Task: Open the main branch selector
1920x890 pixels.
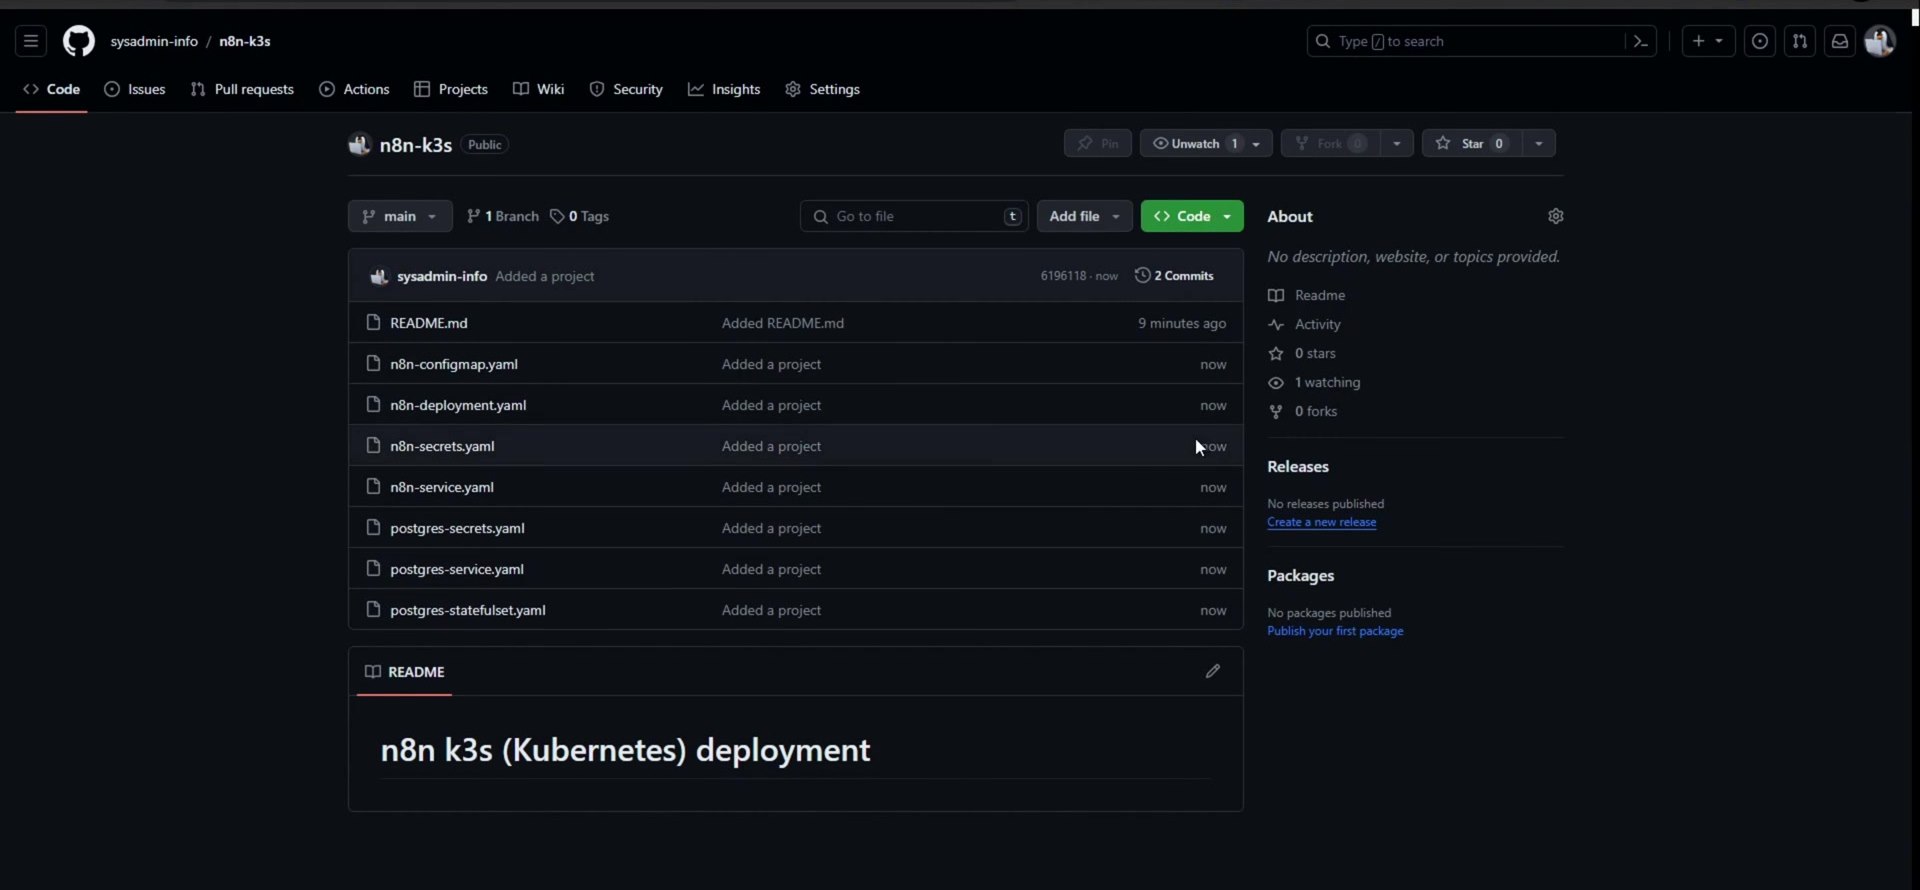Action: [x=400, y=216]
